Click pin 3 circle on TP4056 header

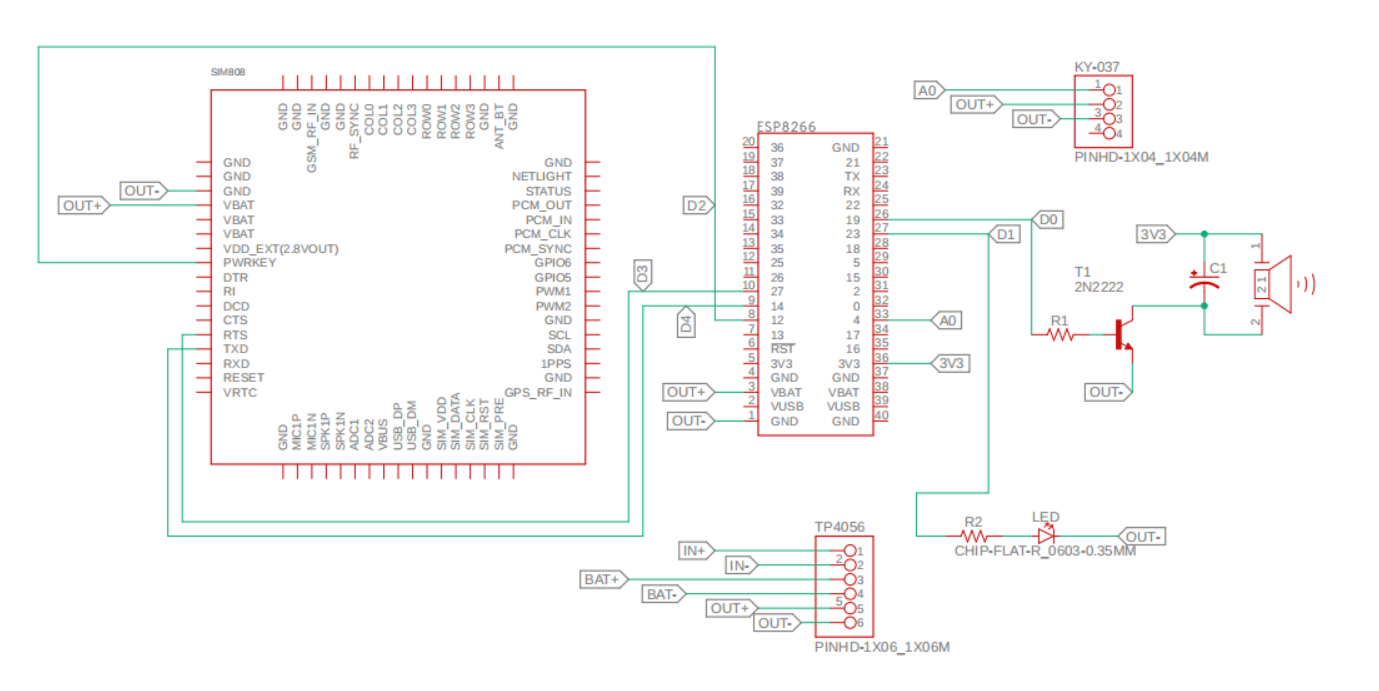click(851, 579)
